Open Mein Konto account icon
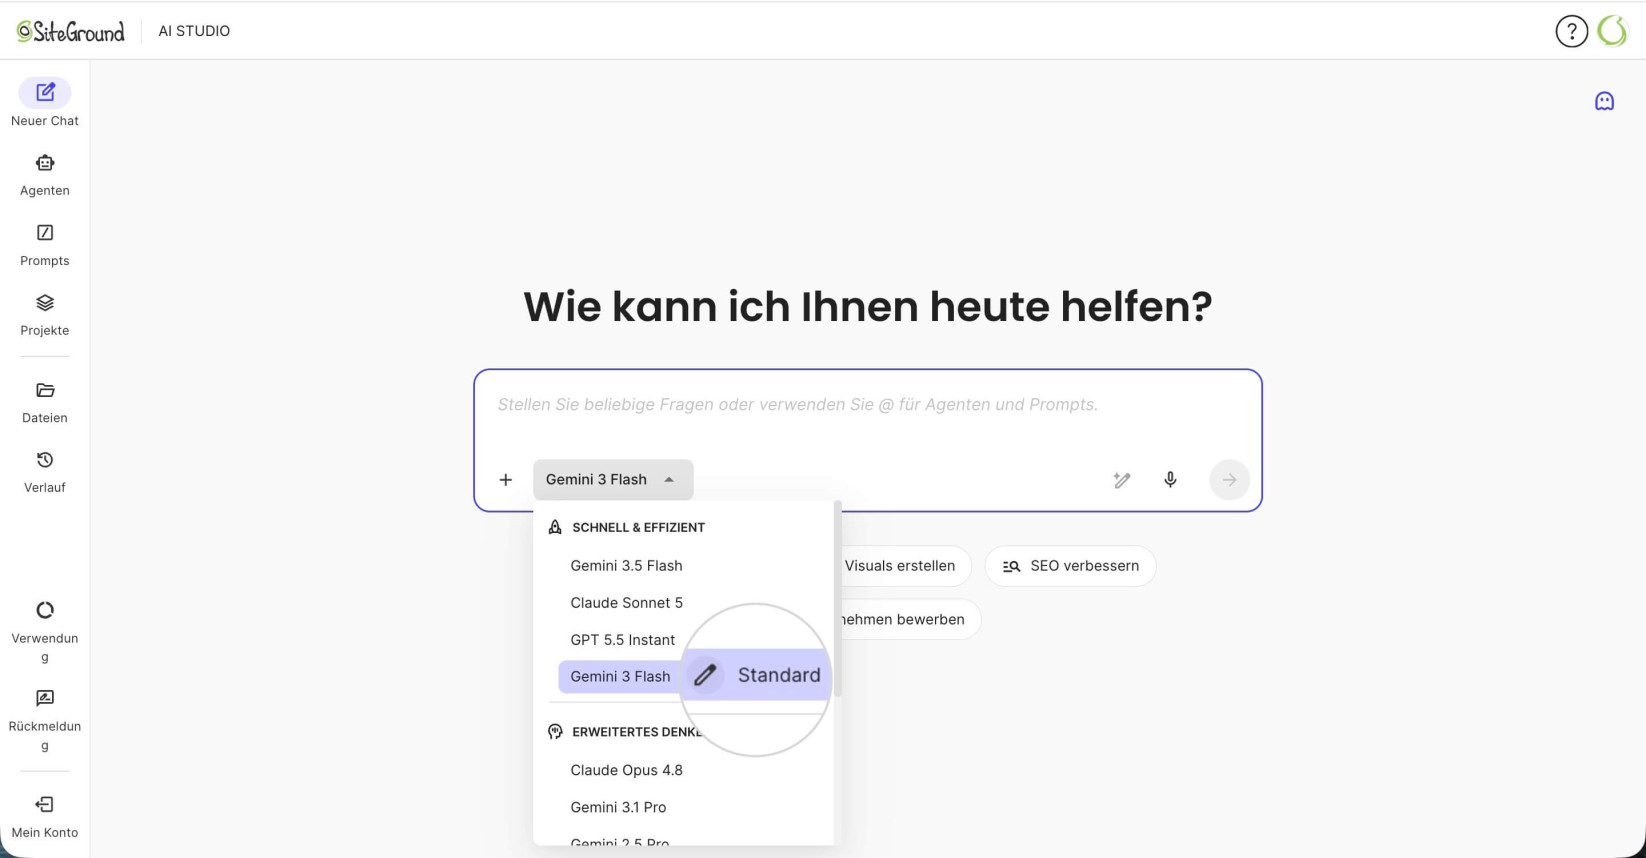The width and height of the screenshot is (1646, 858). [x=45, y=804]
